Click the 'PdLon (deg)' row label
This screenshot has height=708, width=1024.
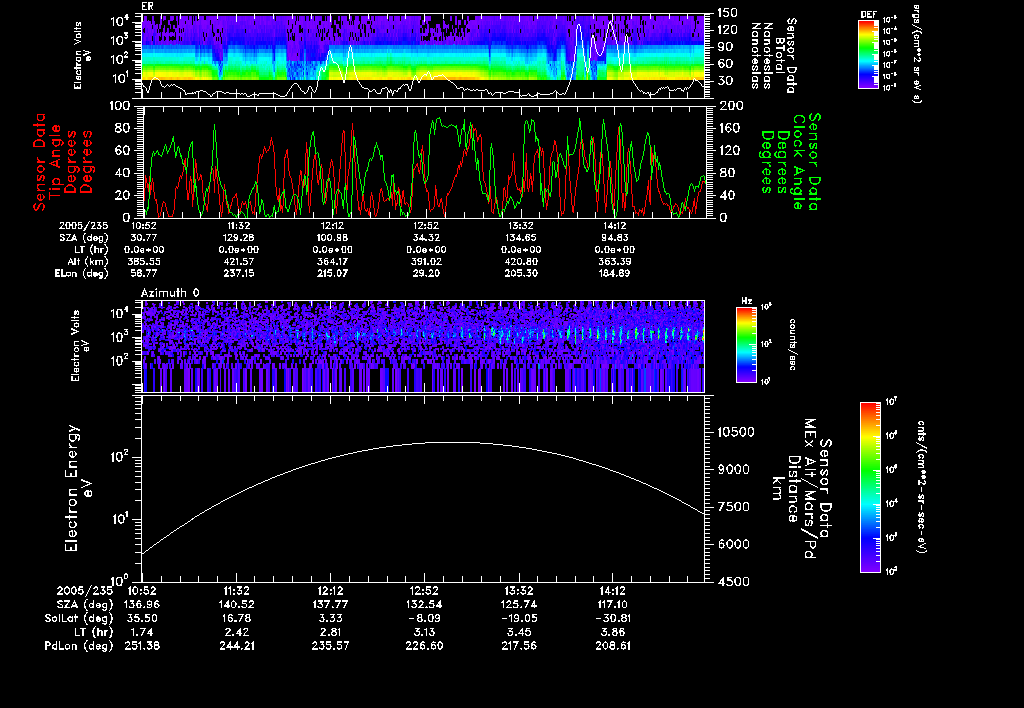pyautogui.click(x=79, y=646)
